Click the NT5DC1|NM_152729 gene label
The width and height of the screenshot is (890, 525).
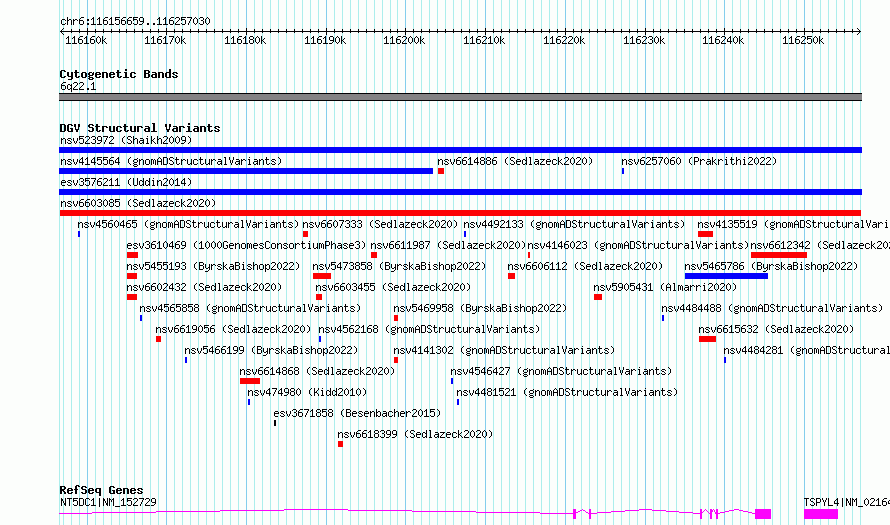coord(108,502)
